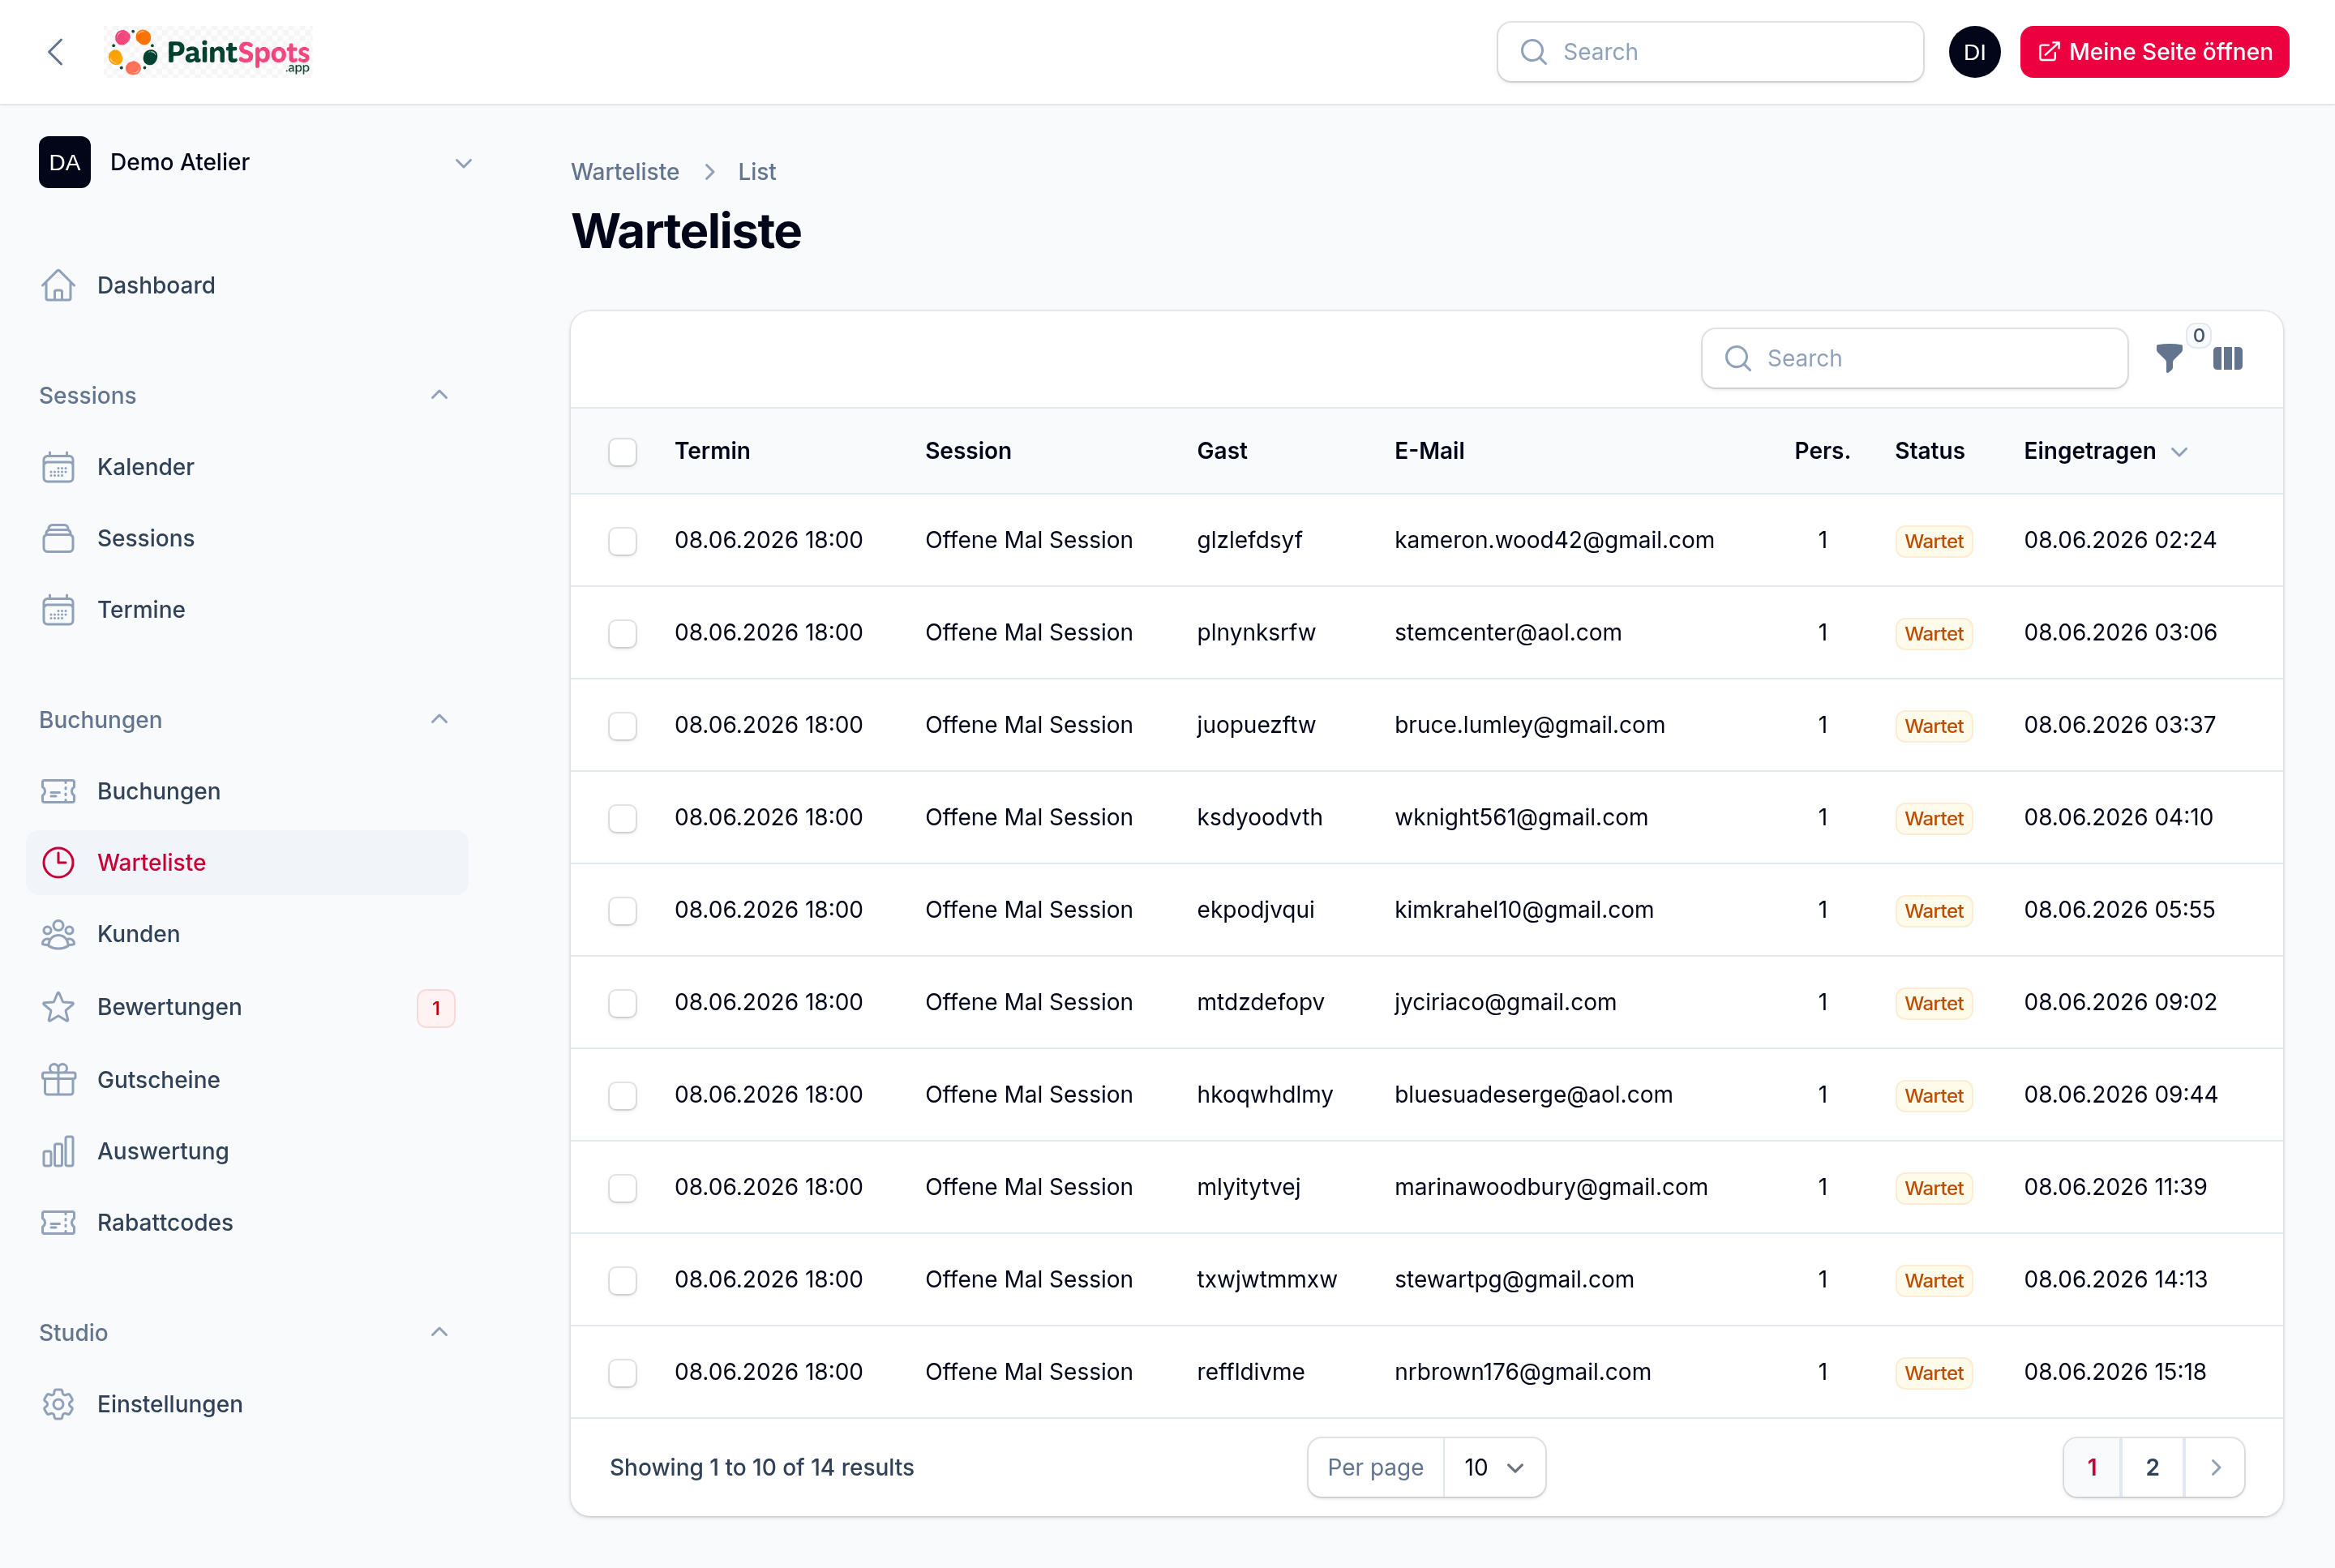2335x1568 pixels.
Task: Focus the table Search field
Action: tap(1914, 358)
